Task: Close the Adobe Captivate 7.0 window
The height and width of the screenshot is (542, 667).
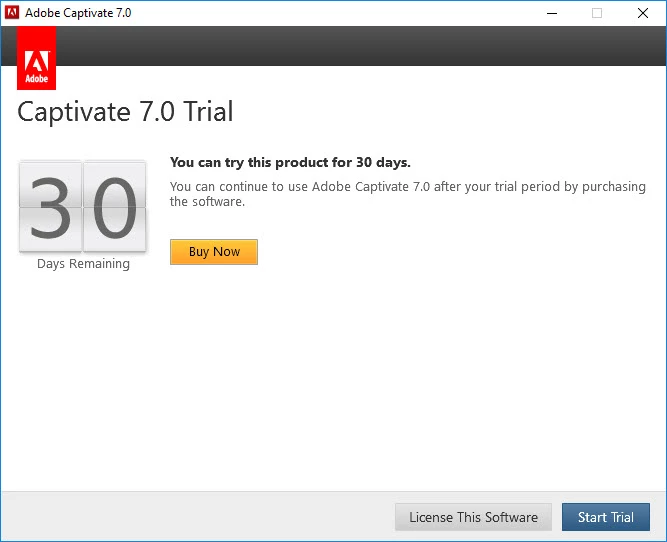Action: (x=643, y=13)
